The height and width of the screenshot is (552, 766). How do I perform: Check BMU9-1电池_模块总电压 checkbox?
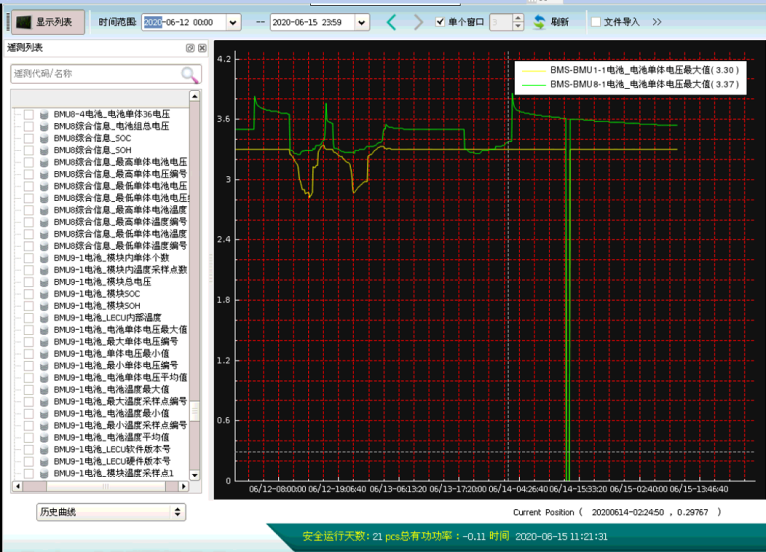(x=29, y=282)
